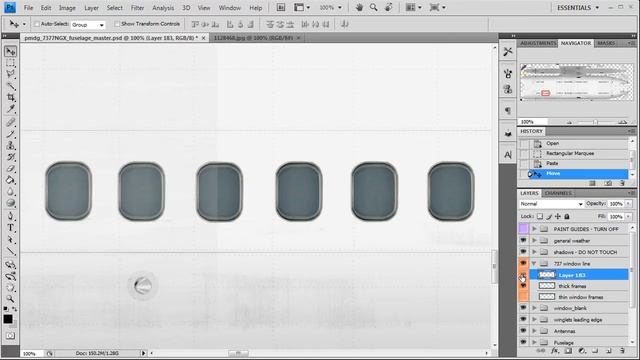Select the Lasso tool
The height and width of the screenshot is (360, 640).
pyautogui.click(x=10, y=74)
